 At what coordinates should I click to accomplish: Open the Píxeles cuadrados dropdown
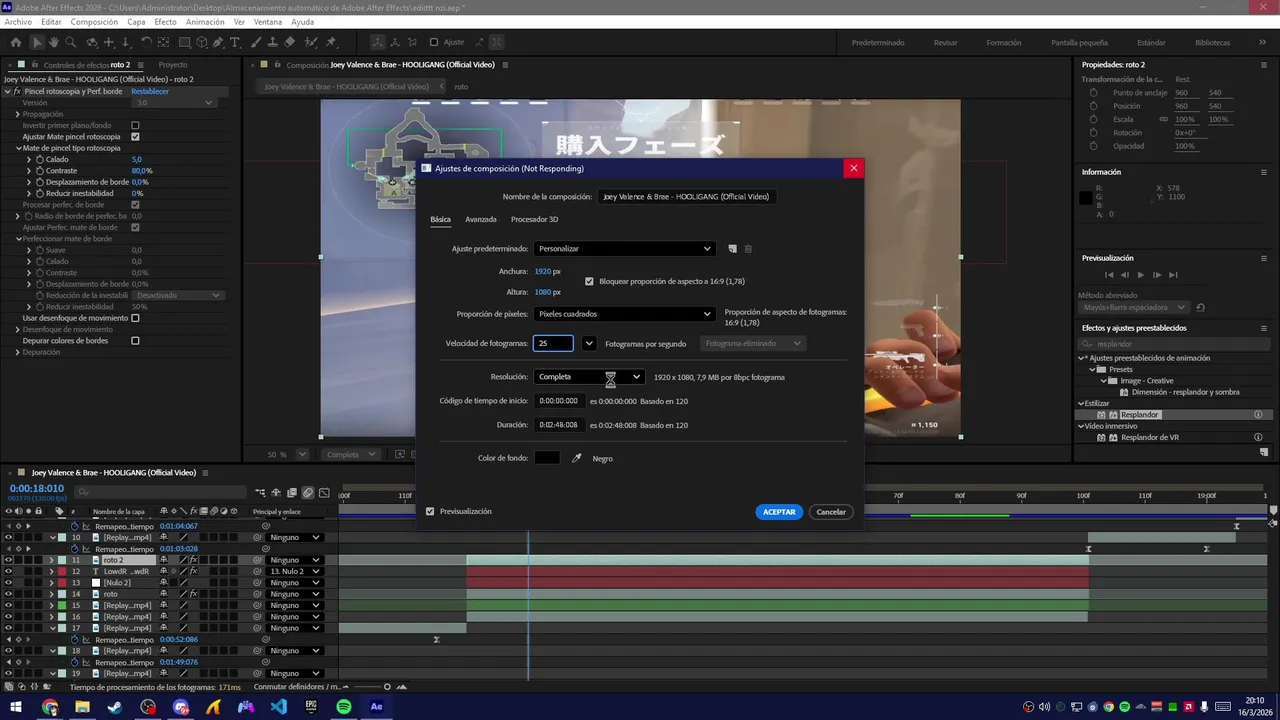click(624, 314)
